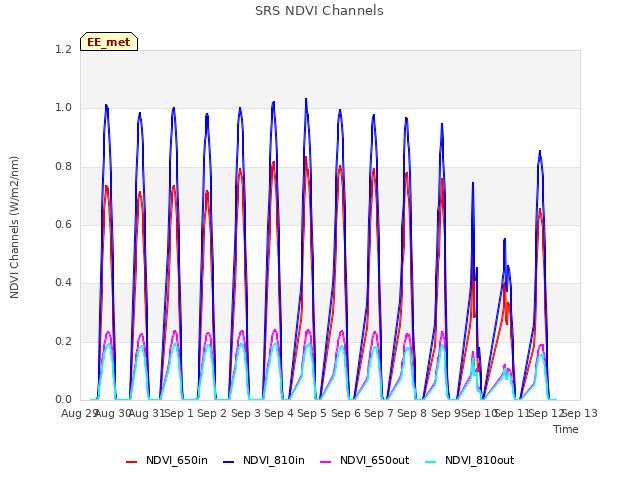
Task: Select the NDVI_810out legend entry
Action: click(x=469, y=460)
